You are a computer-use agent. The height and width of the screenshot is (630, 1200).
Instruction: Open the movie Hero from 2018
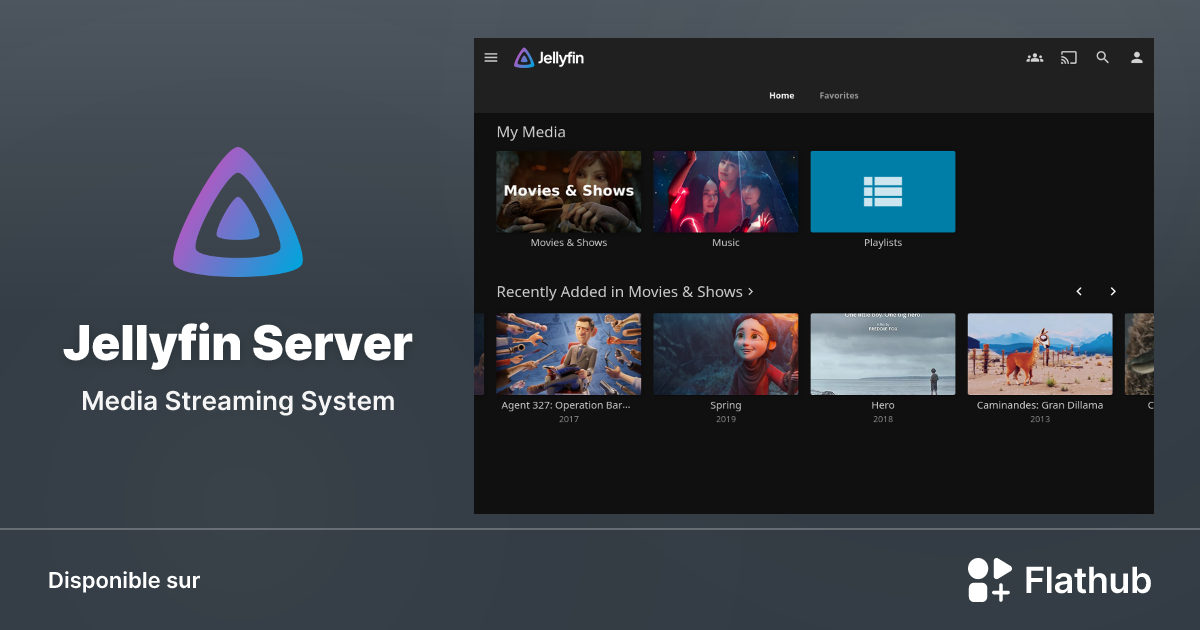point(883,353)
